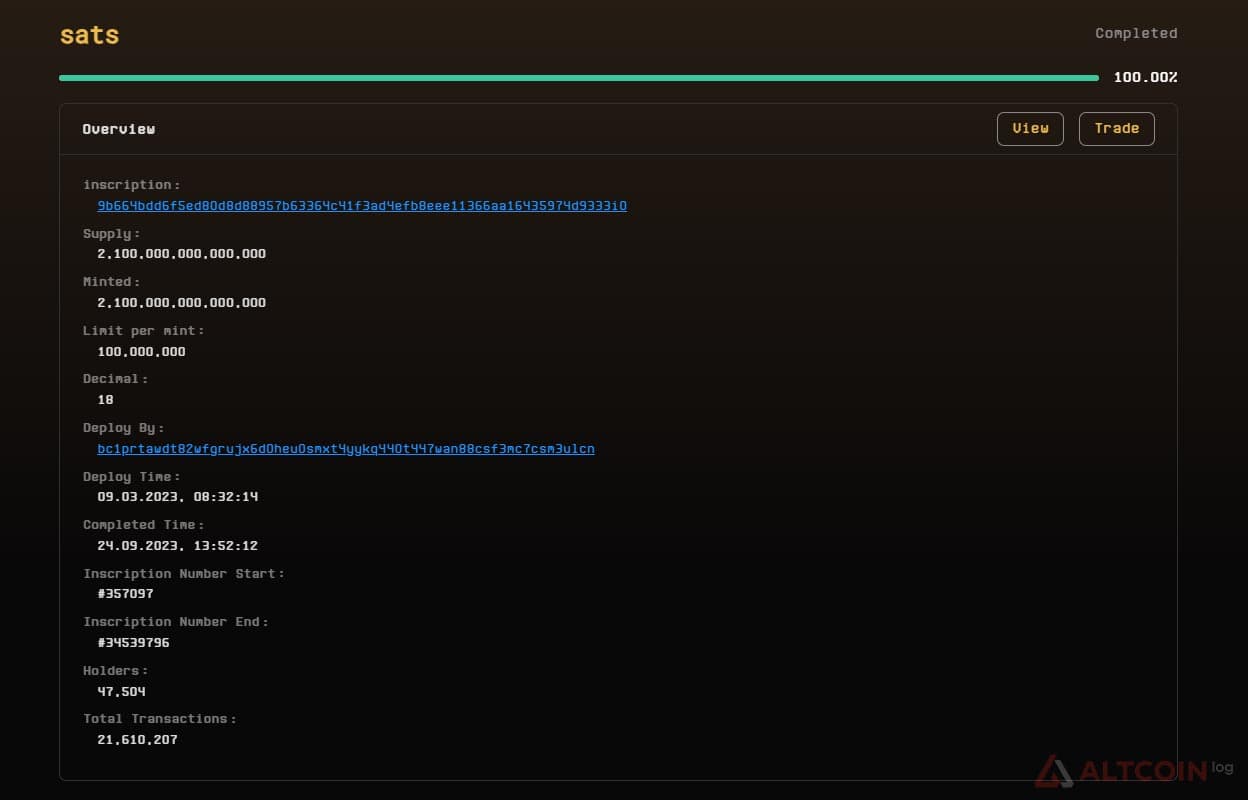Click the 'inscription:' field label
Screen dimensions: 1248x800
[132, 185]
